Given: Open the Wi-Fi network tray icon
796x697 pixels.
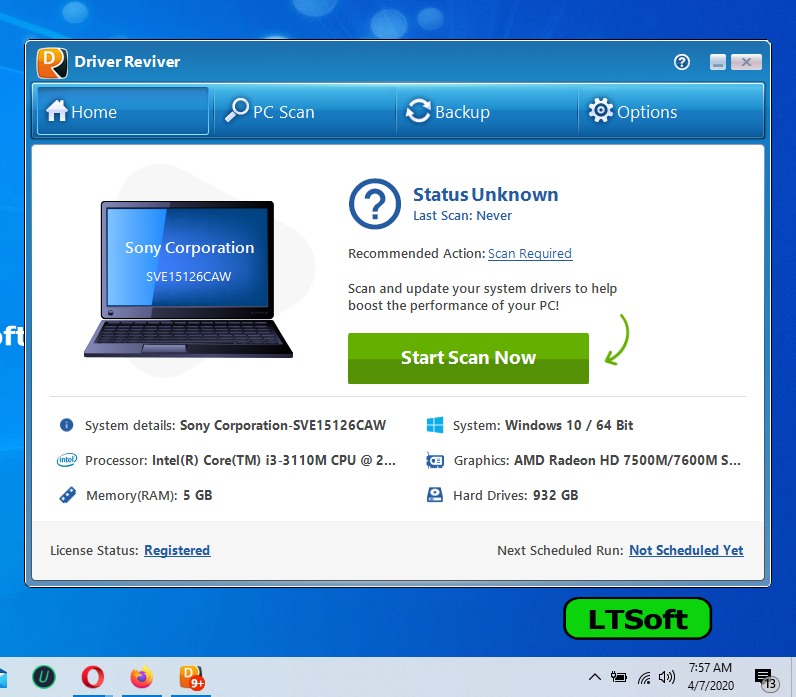Looking at the screenshot, I should tap(644, 677).
